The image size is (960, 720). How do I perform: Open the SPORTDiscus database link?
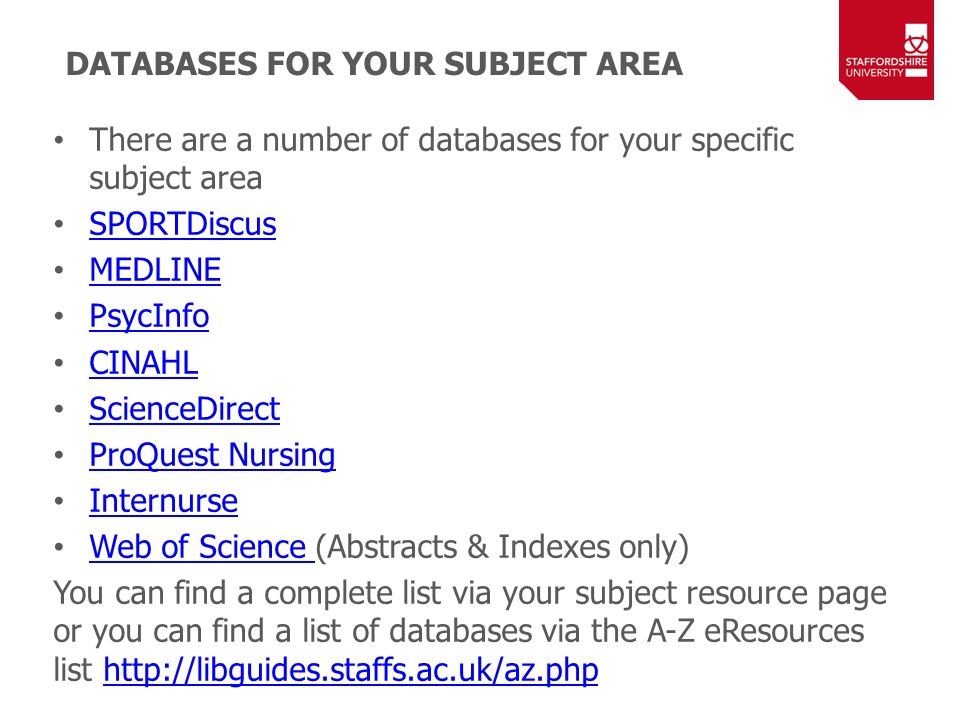182,224
